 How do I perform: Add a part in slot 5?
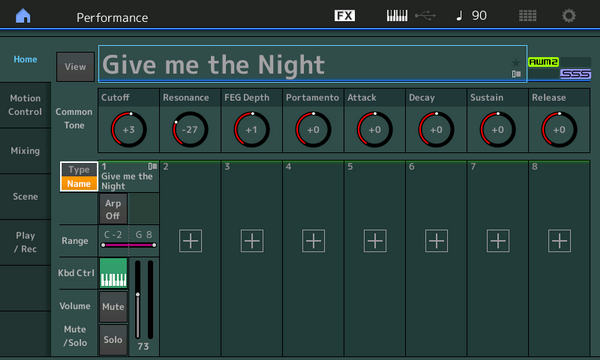(x=375, y=241)
